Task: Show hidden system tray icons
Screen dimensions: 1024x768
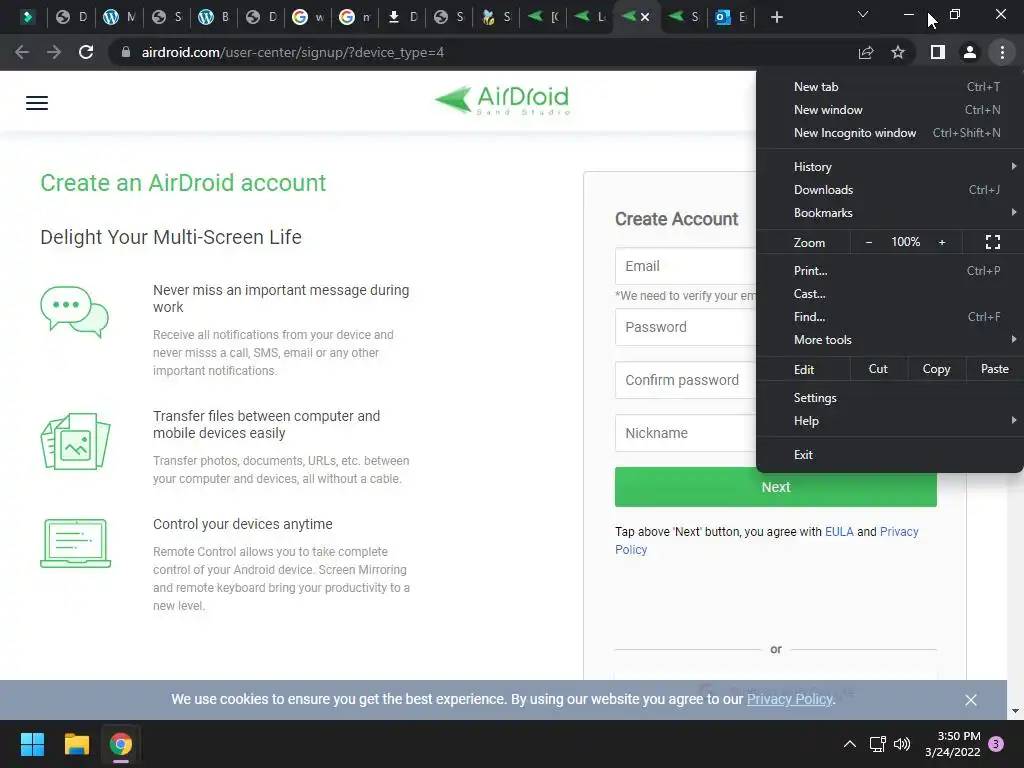Action: pos(850,744)
